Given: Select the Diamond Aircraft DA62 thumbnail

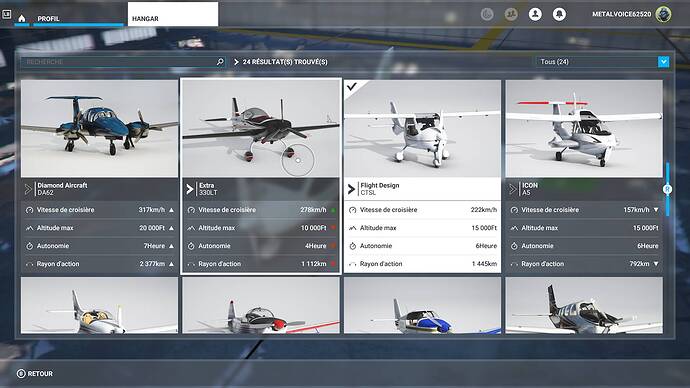Looking at the screenshot, I should (99, 128).
